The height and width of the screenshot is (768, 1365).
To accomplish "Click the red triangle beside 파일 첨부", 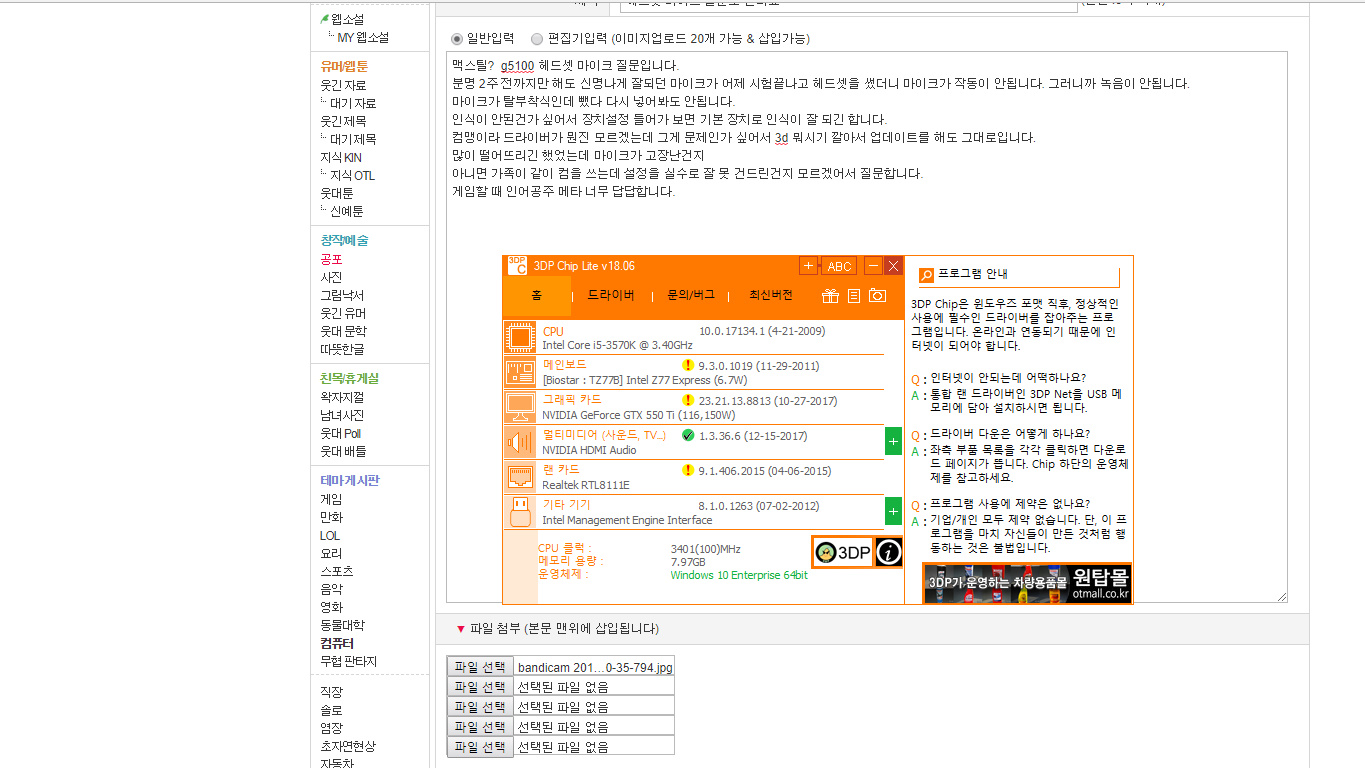I will coord(461,629).
